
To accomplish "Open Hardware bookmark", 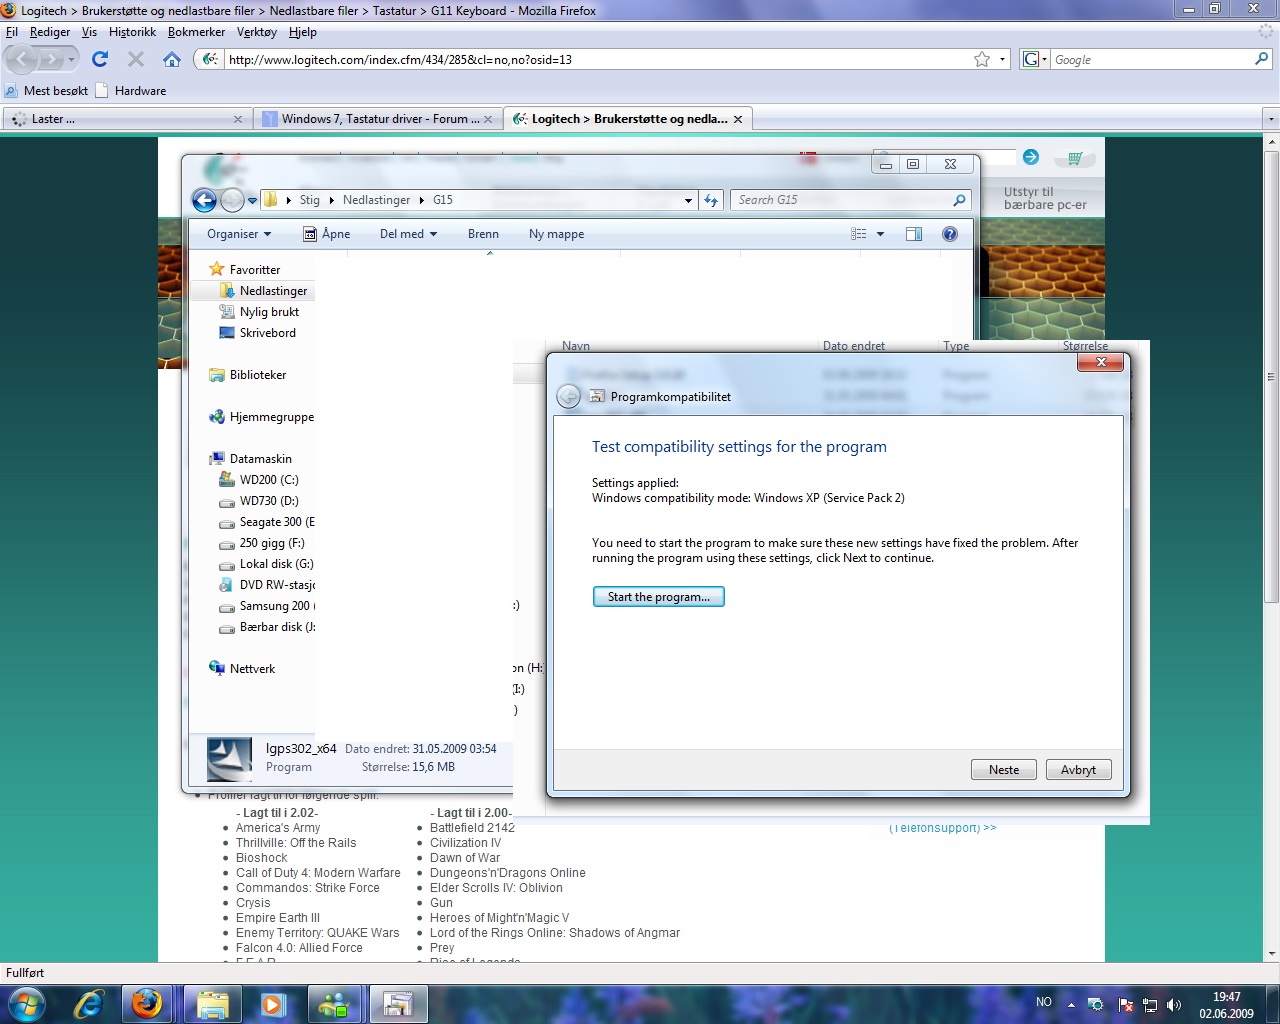I will click(131, 90).
